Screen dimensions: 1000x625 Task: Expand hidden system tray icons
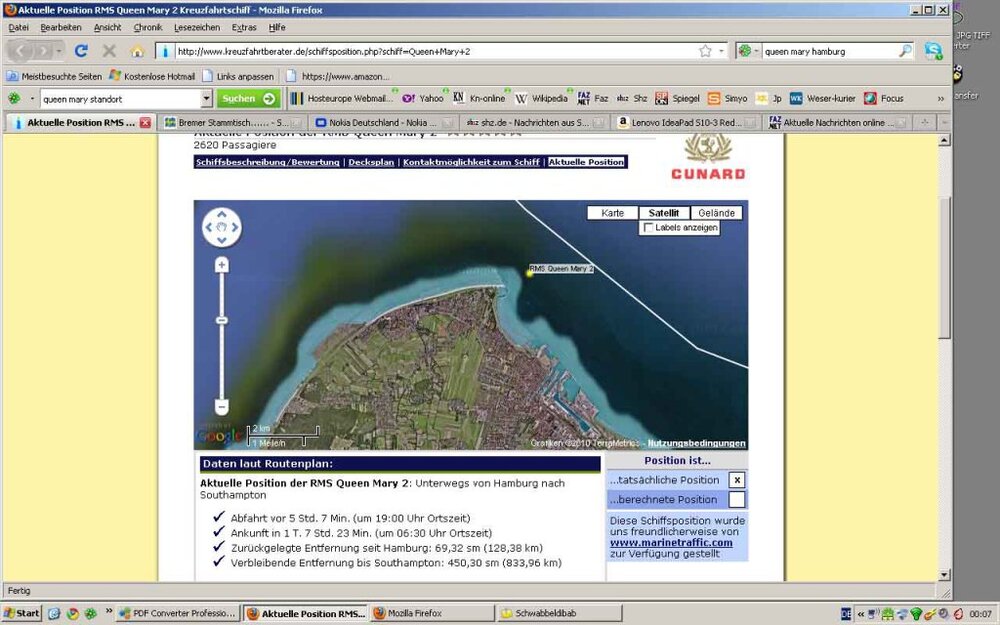[x=861, y=614]
